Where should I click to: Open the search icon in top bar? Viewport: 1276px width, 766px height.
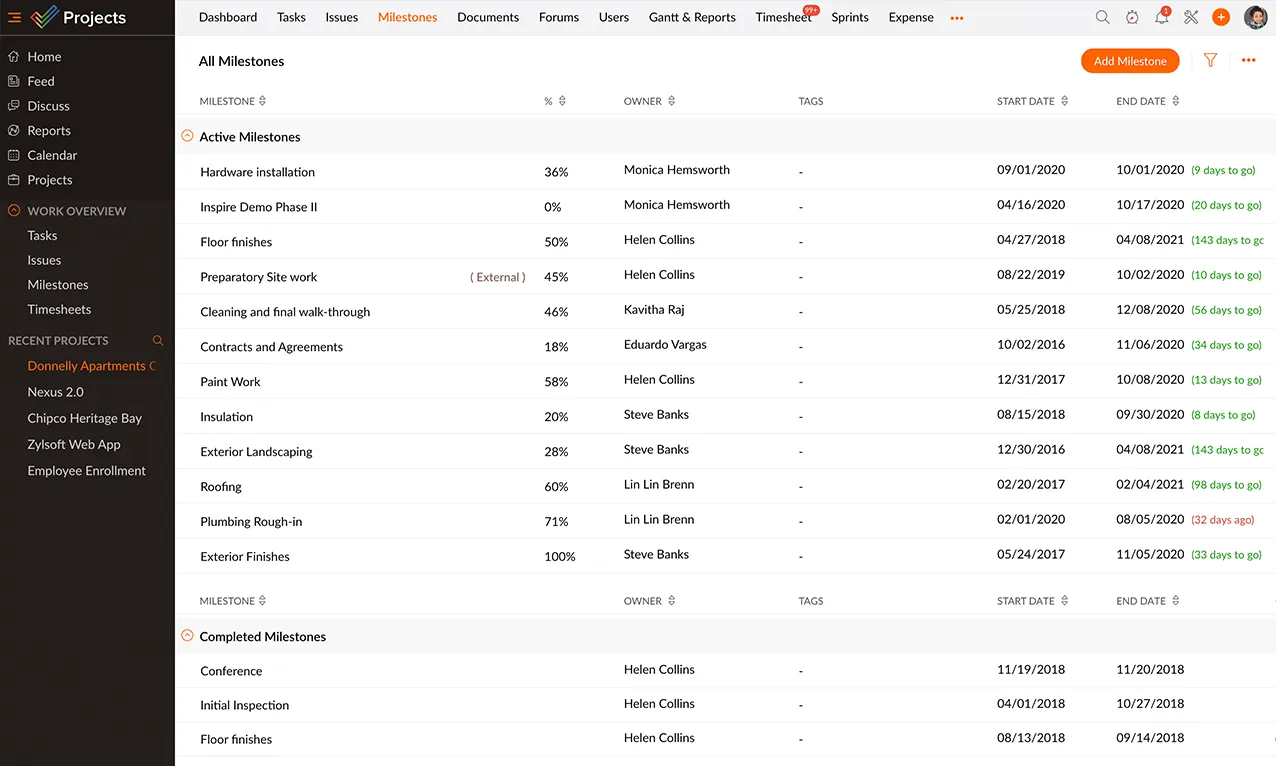point(1102,17)
